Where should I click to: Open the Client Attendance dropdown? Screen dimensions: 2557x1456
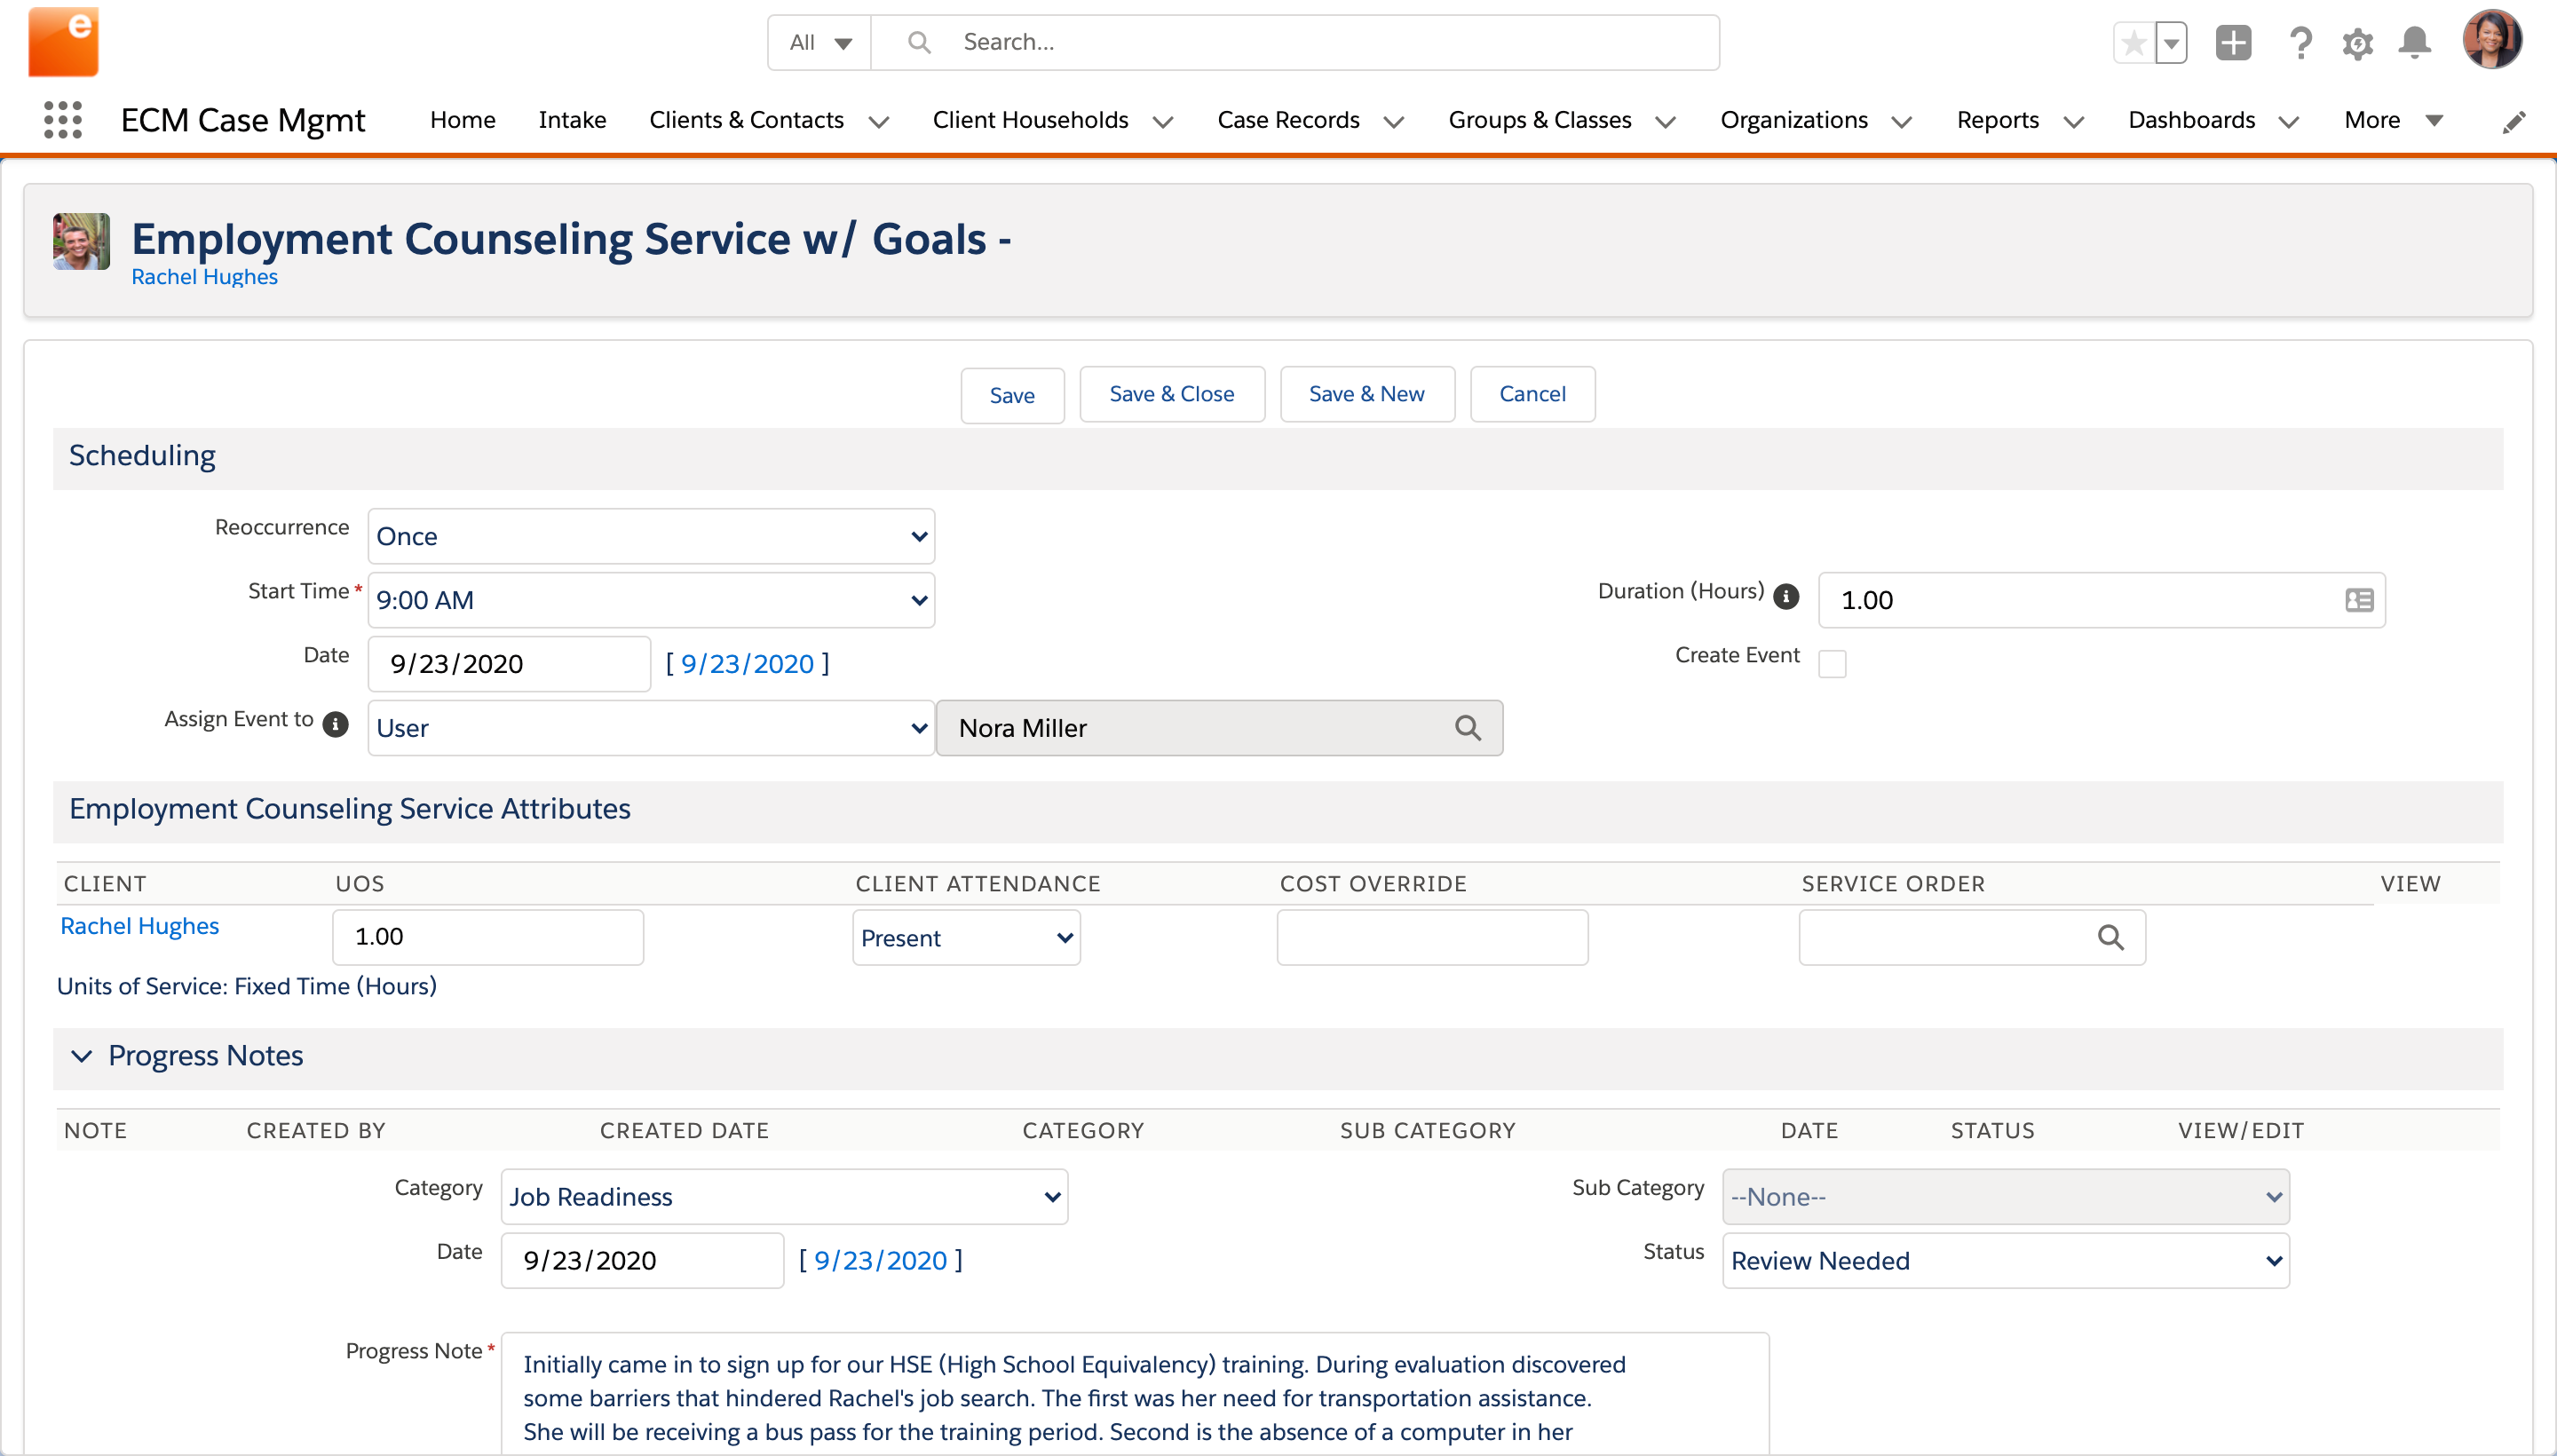tap(966, 938)
